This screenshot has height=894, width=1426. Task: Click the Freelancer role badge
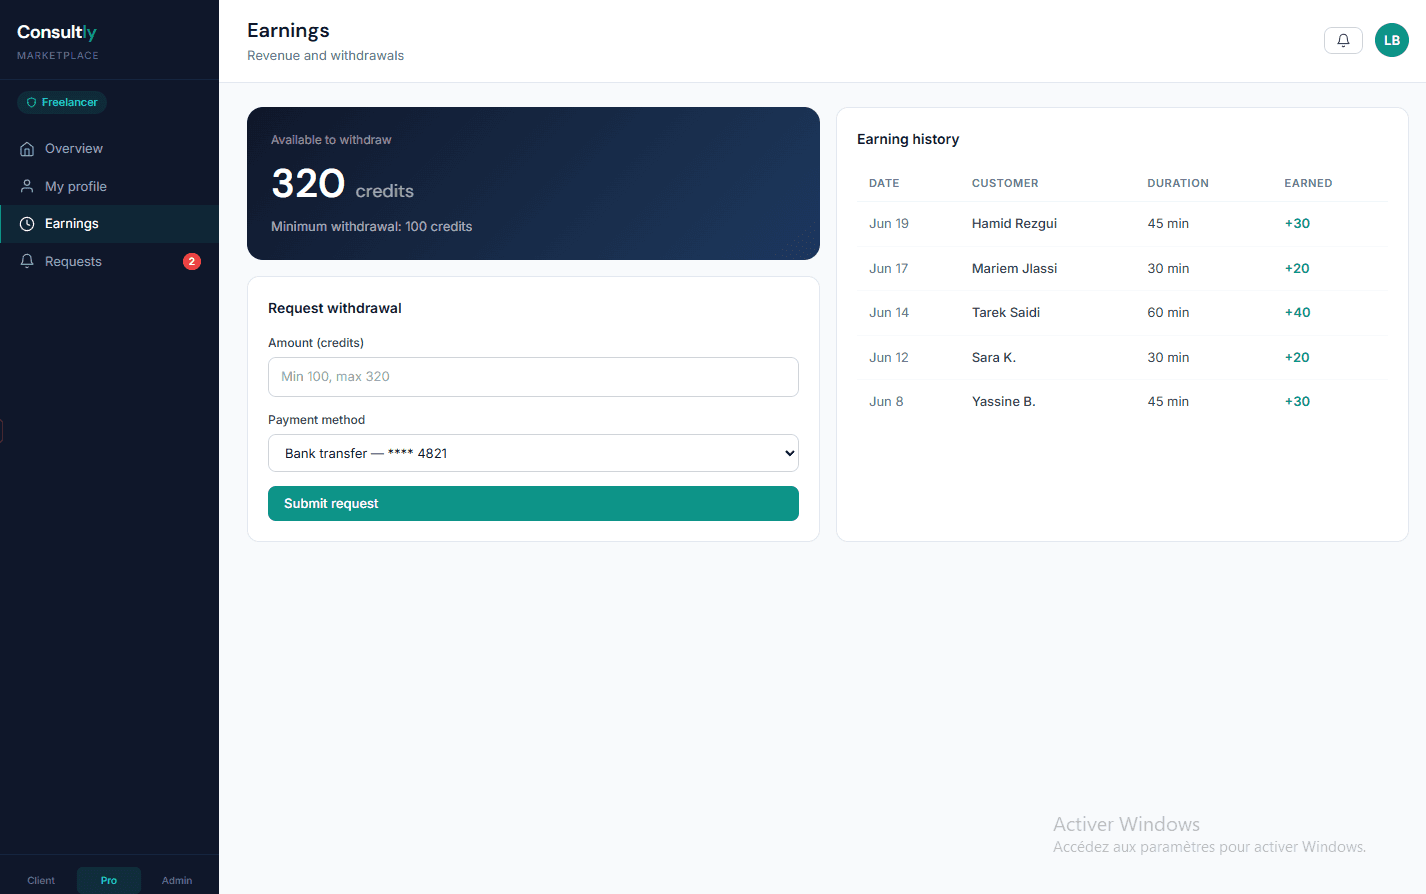pos(62,102)
